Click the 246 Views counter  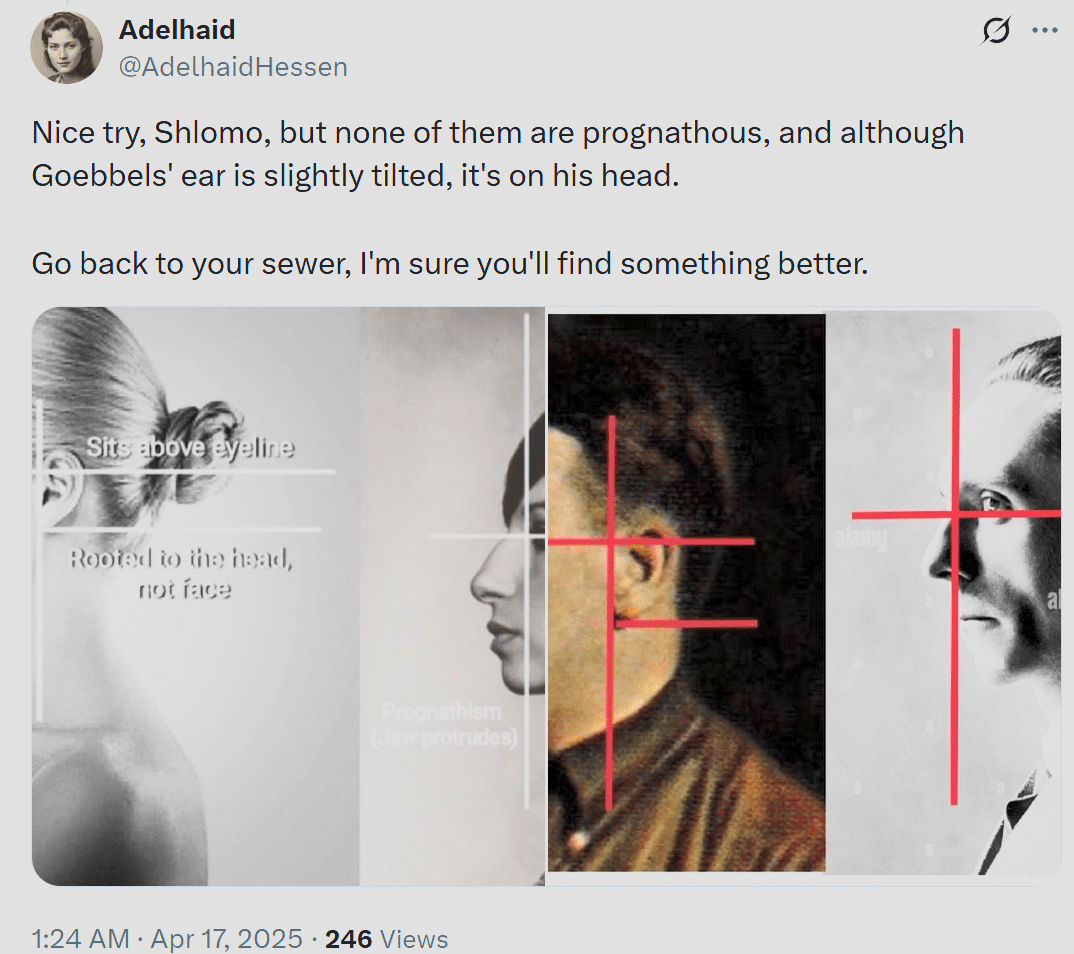coord(386,939)
